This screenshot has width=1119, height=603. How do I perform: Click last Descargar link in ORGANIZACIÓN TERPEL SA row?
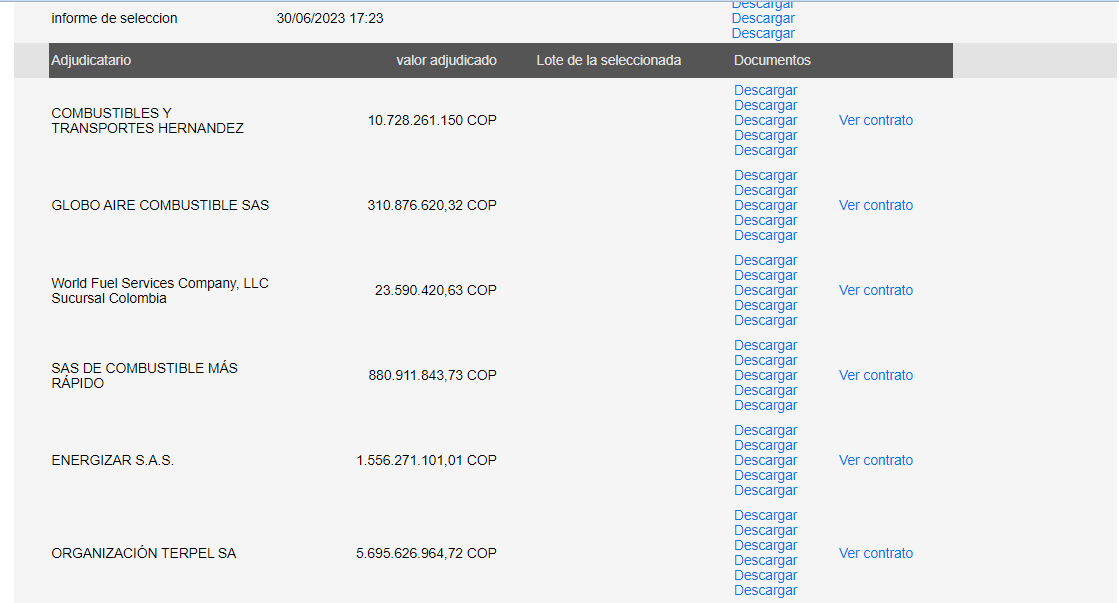(x=765, y=589)
